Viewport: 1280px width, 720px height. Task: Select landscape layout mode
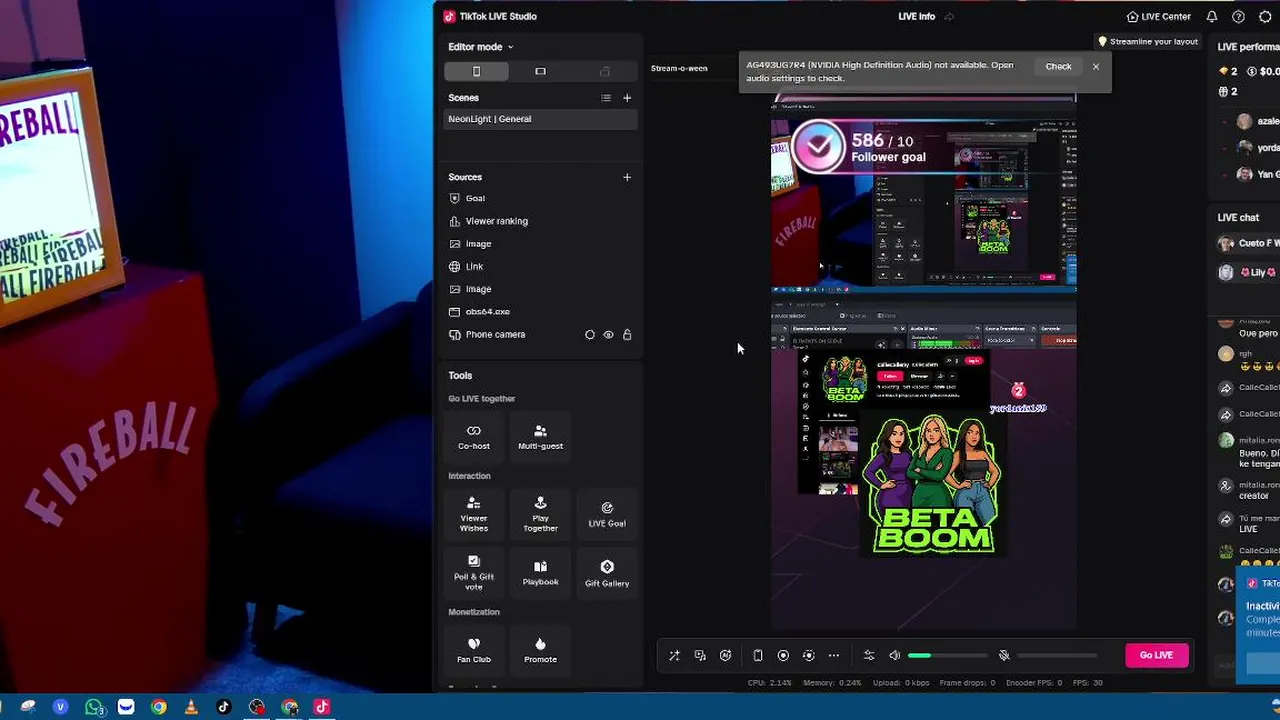coord(540,71)
